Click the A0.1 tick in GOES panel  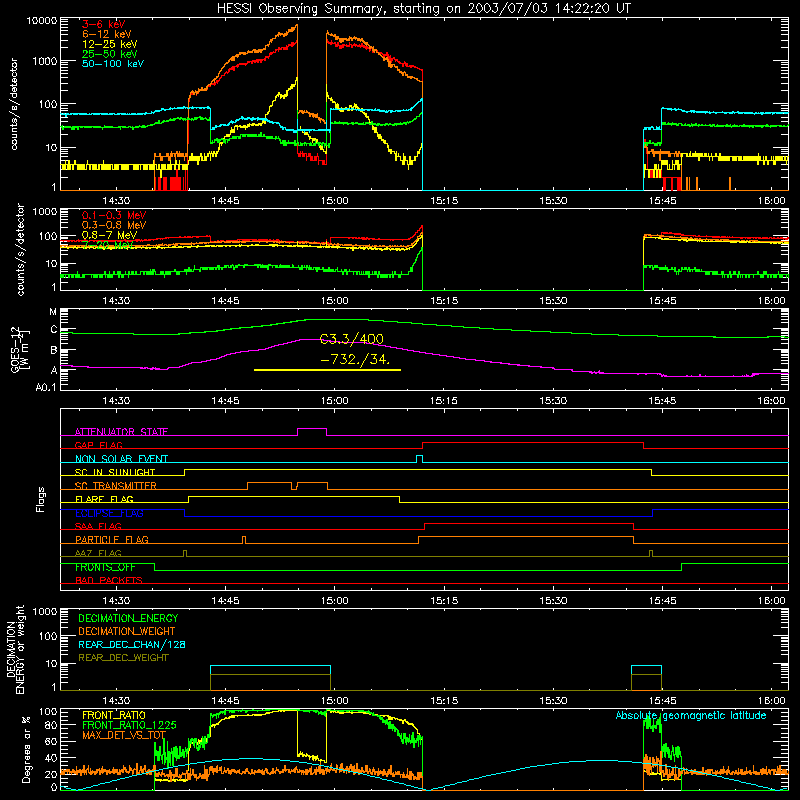pos(46,388)
